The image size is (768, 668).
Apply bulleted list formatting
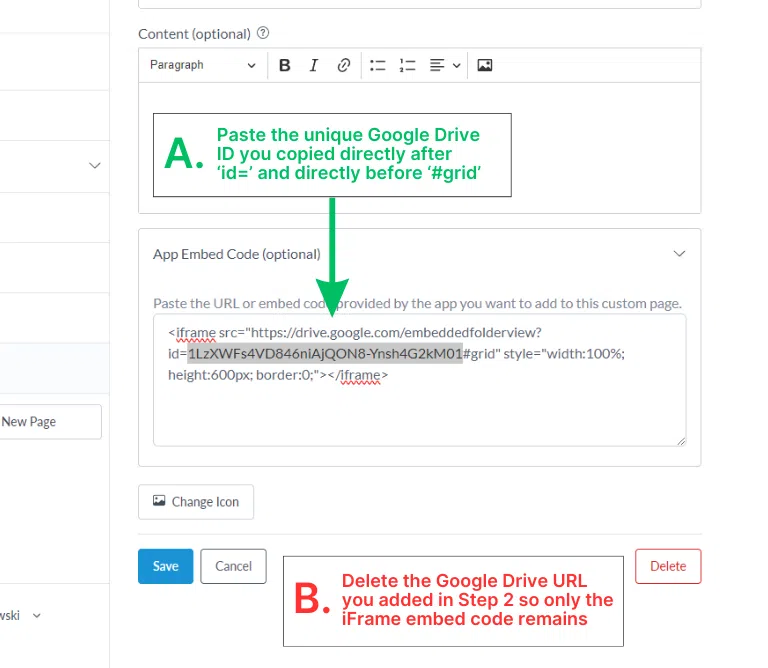pos(378,65)
